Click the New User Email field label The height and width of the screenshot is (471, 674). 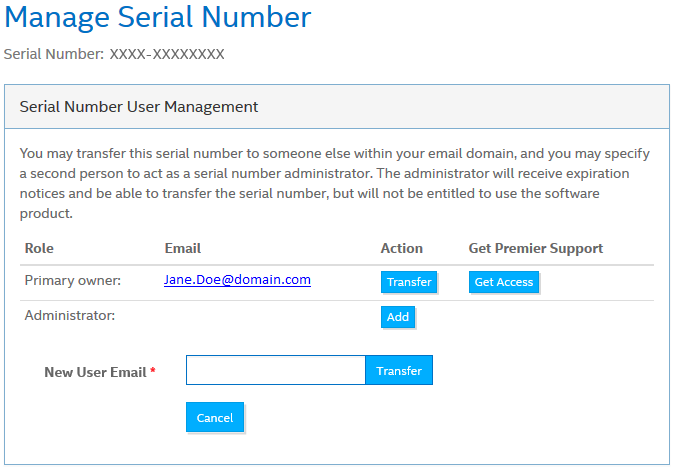(x=94, y=372)
